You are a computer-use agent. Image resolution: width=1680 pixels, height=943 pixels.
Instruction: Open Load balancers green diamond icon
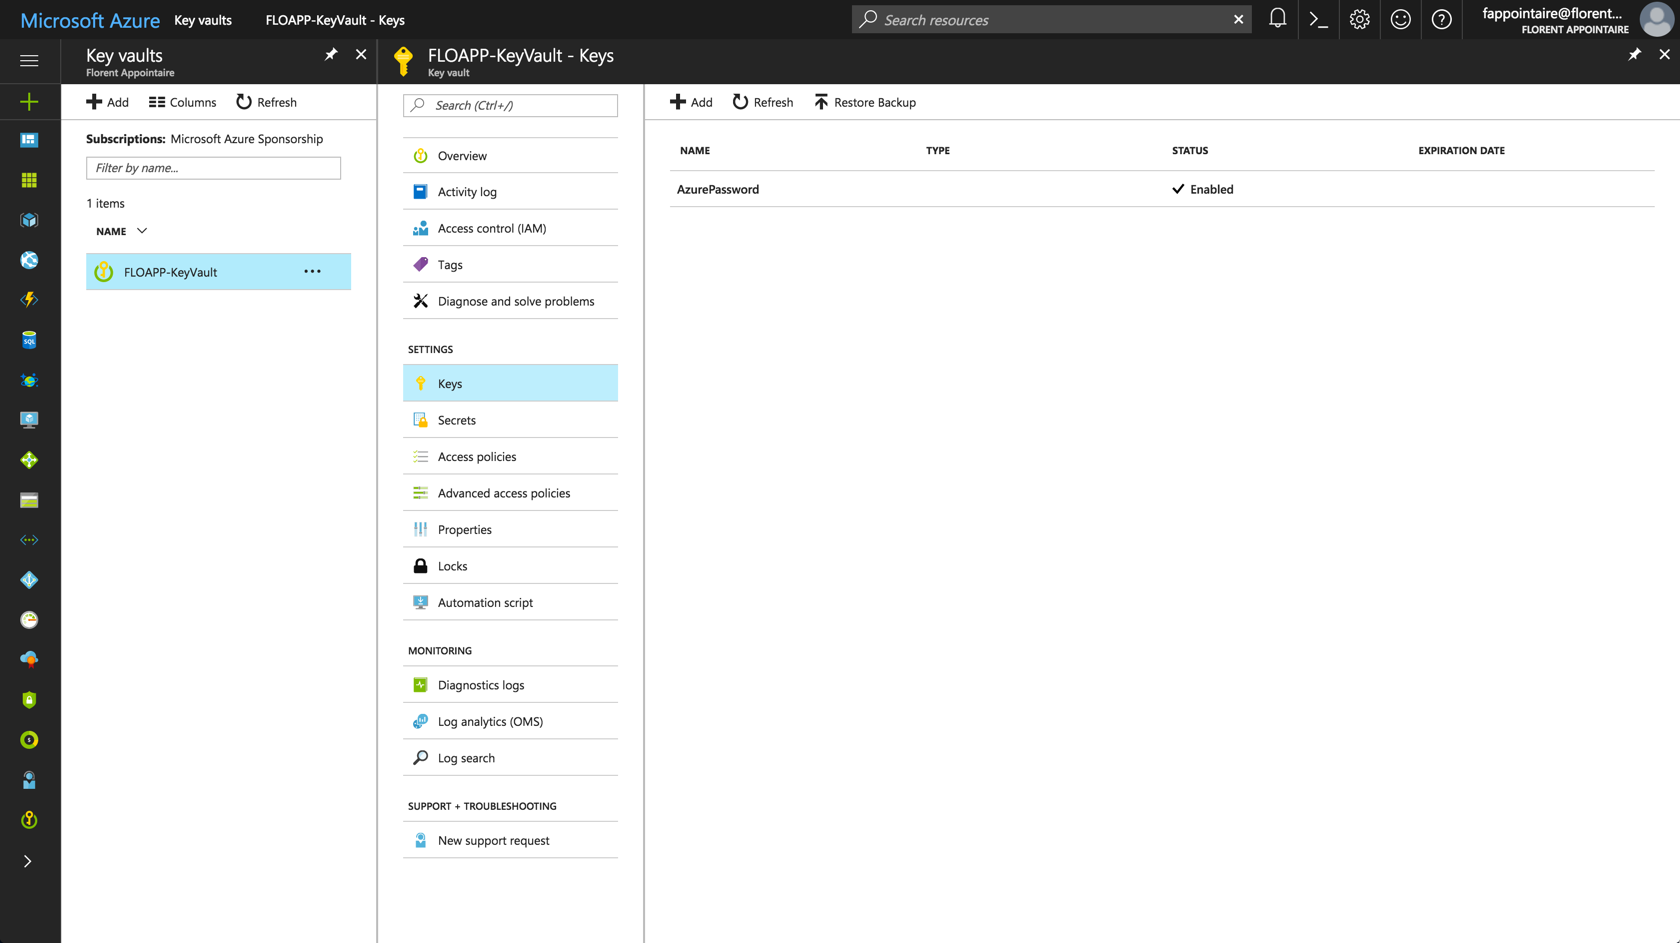pos(29,460)
